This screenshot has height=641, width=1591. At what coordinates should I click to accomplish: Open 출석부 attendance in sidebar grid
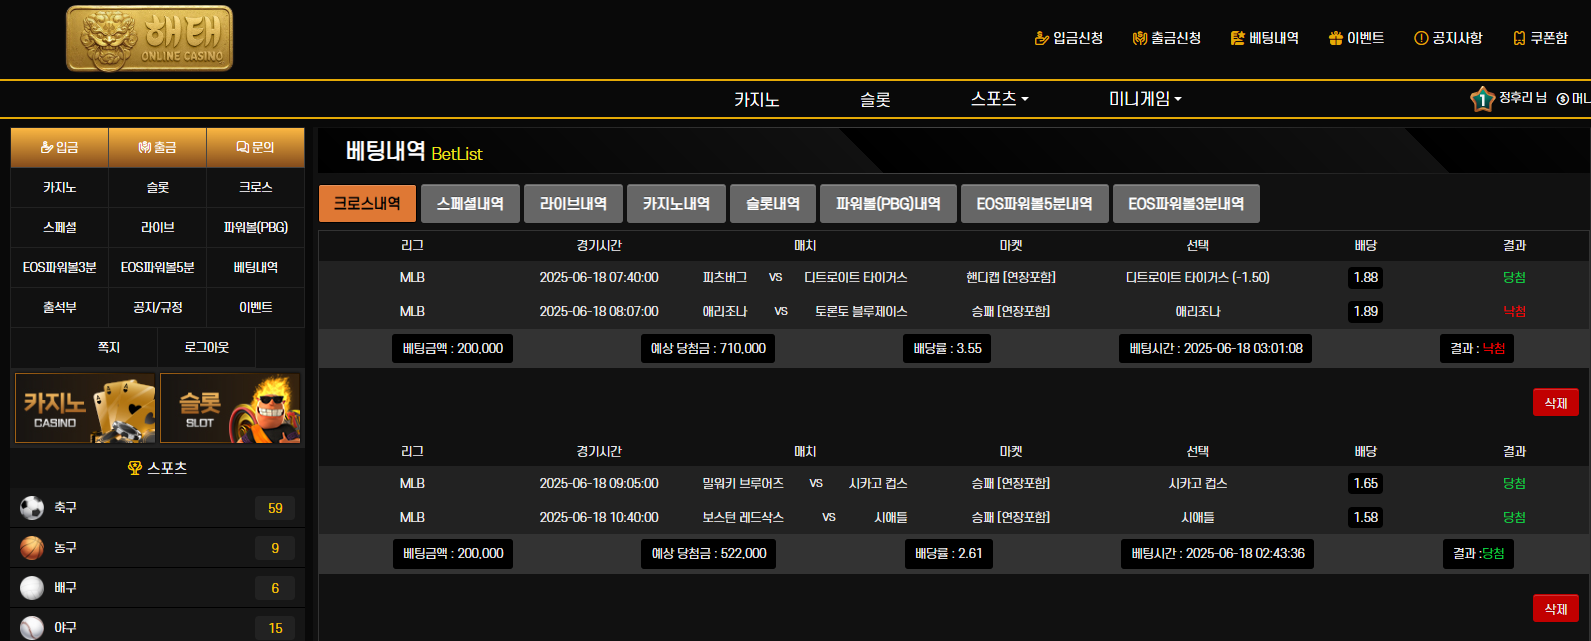60,307
